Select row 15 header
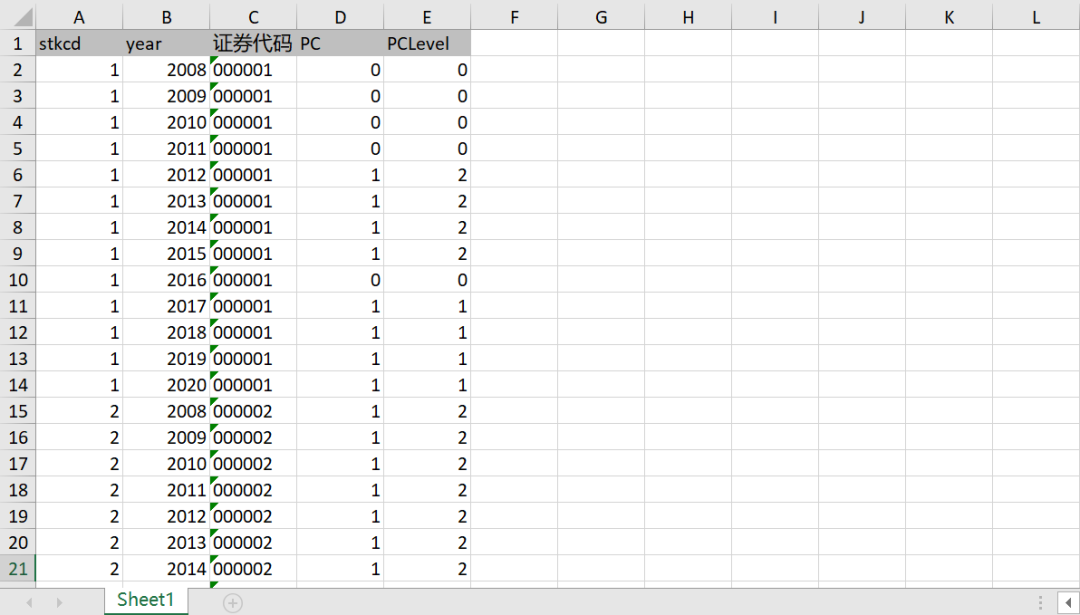1080x615 pixels. (x=17, y=411)
